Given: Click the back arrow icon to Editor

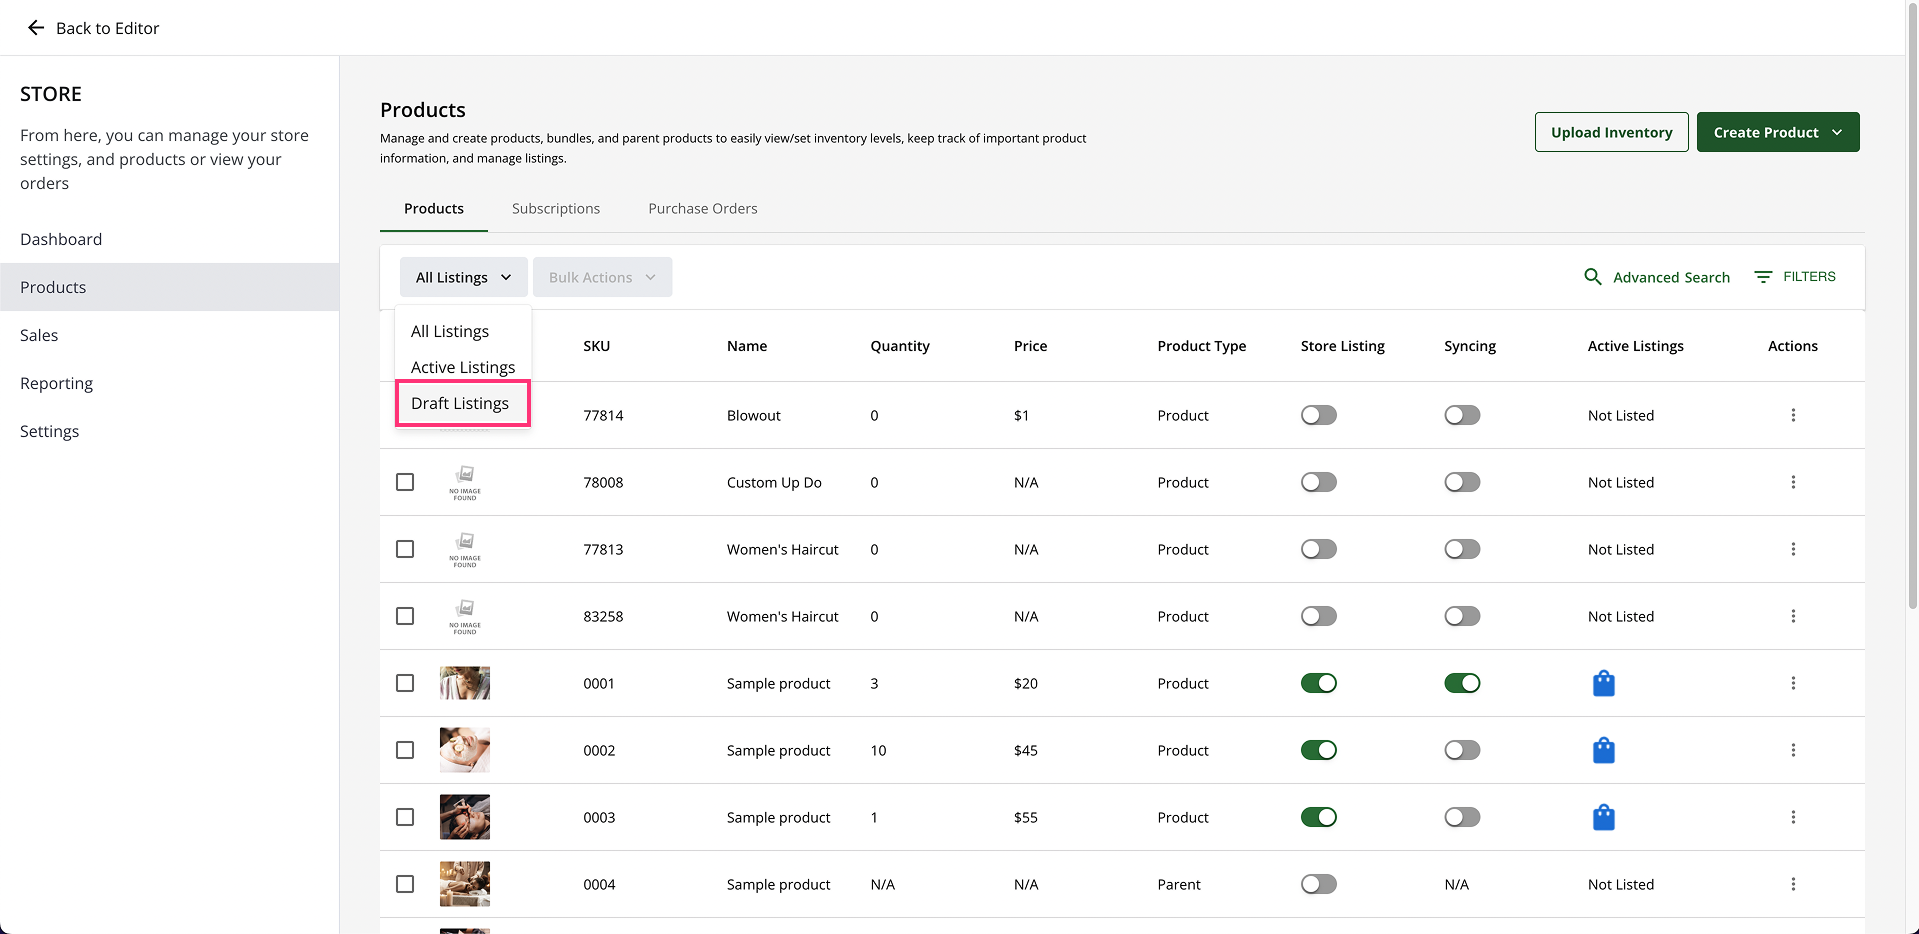Looking at the screenshot, I should (36, 28).
